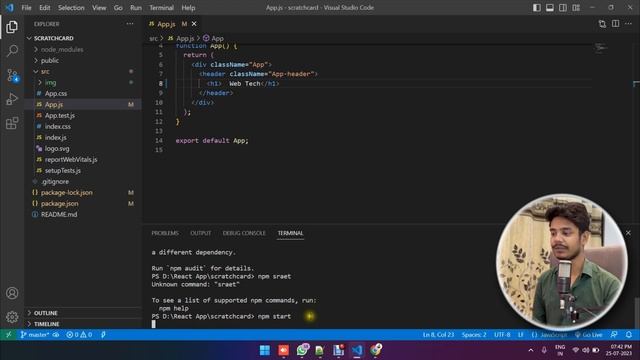Image resolution: width=640 pixels, height=360 pixels.
Task: Change UTF-8 file encoding
Action: click(502, 335)
